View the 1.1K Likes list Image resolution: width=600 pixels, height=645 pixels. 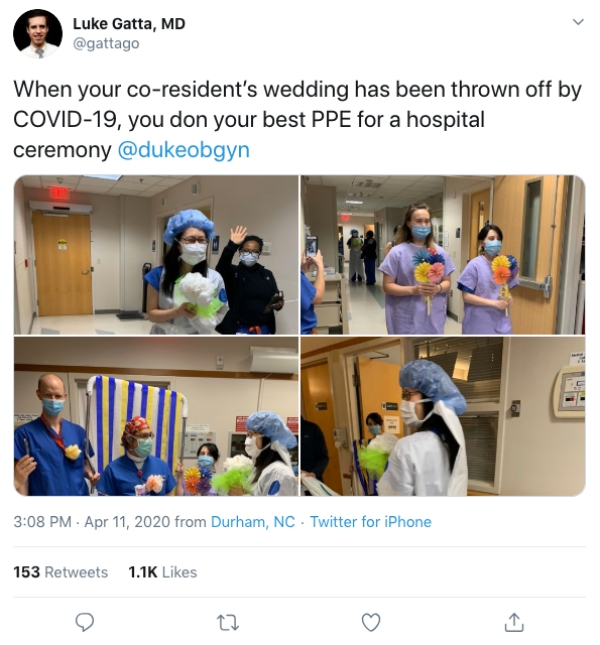[162, 572]
